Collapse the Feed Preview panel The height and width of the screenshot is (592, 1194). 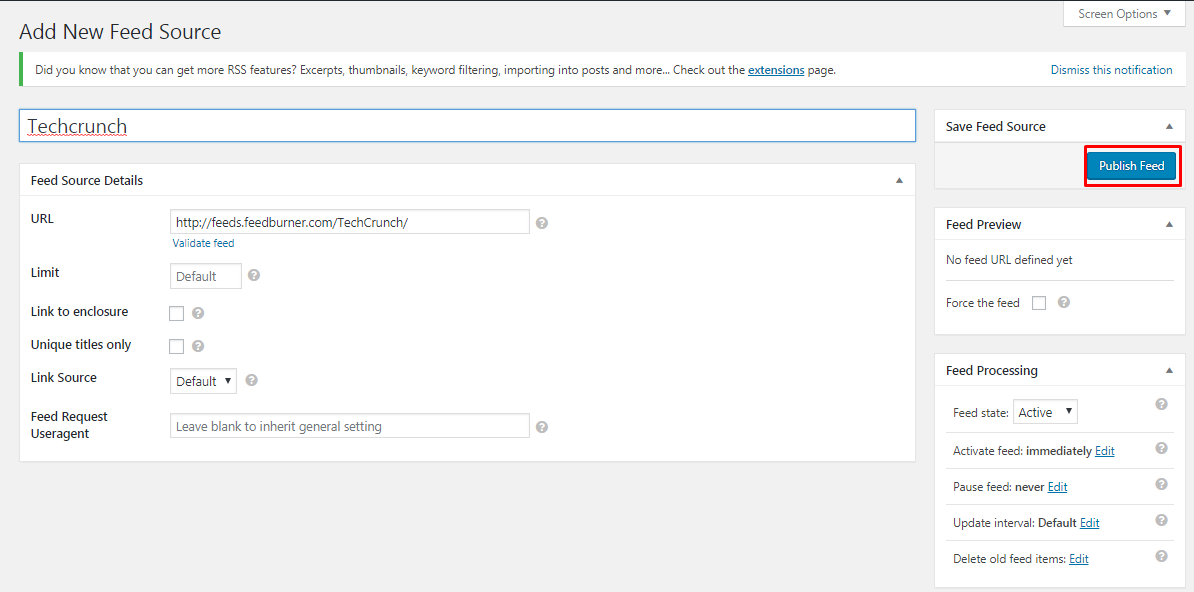[1170, 225]
